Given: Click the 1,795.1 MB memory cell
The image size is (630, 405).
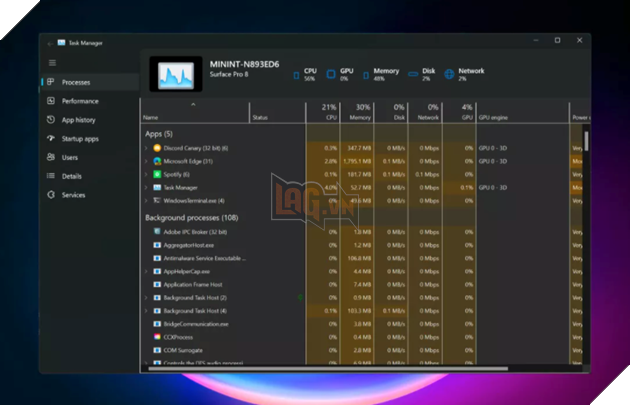Looking at the screenshot, I should (357, 161).
